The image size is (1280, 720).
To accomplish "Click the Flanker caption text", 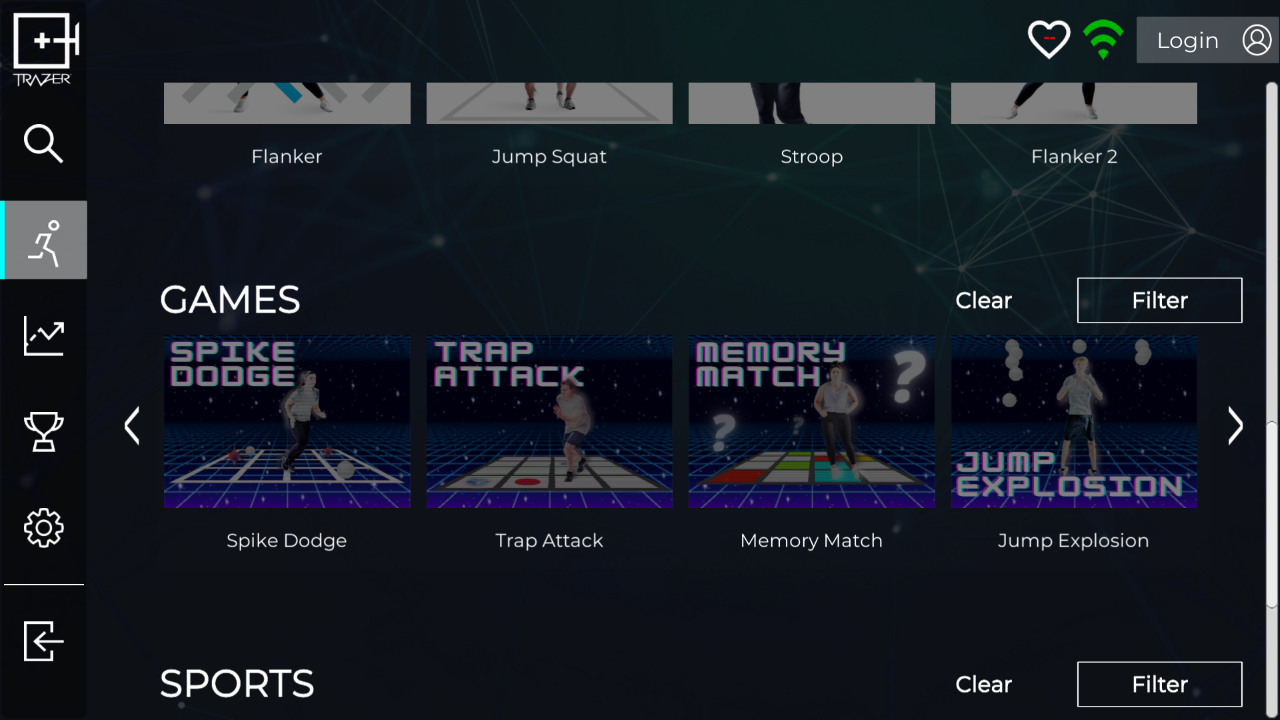I will pos(287,157).
